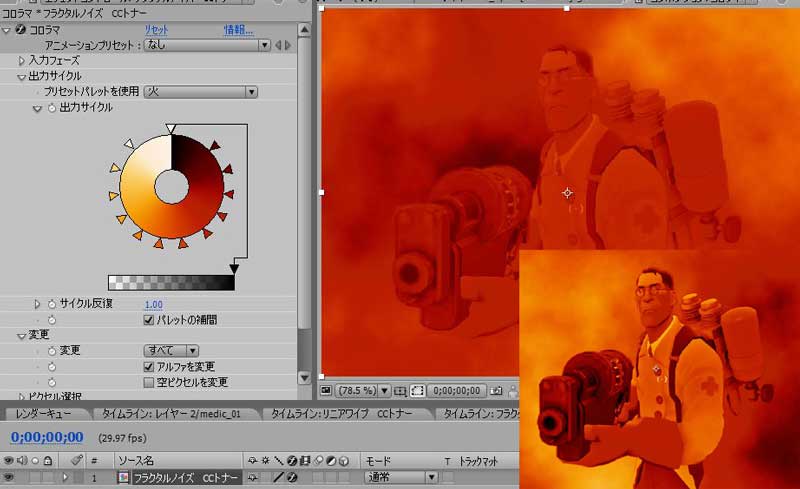Click the adjustment layer column header icon
800x489 pixels.
coord(331,461)
